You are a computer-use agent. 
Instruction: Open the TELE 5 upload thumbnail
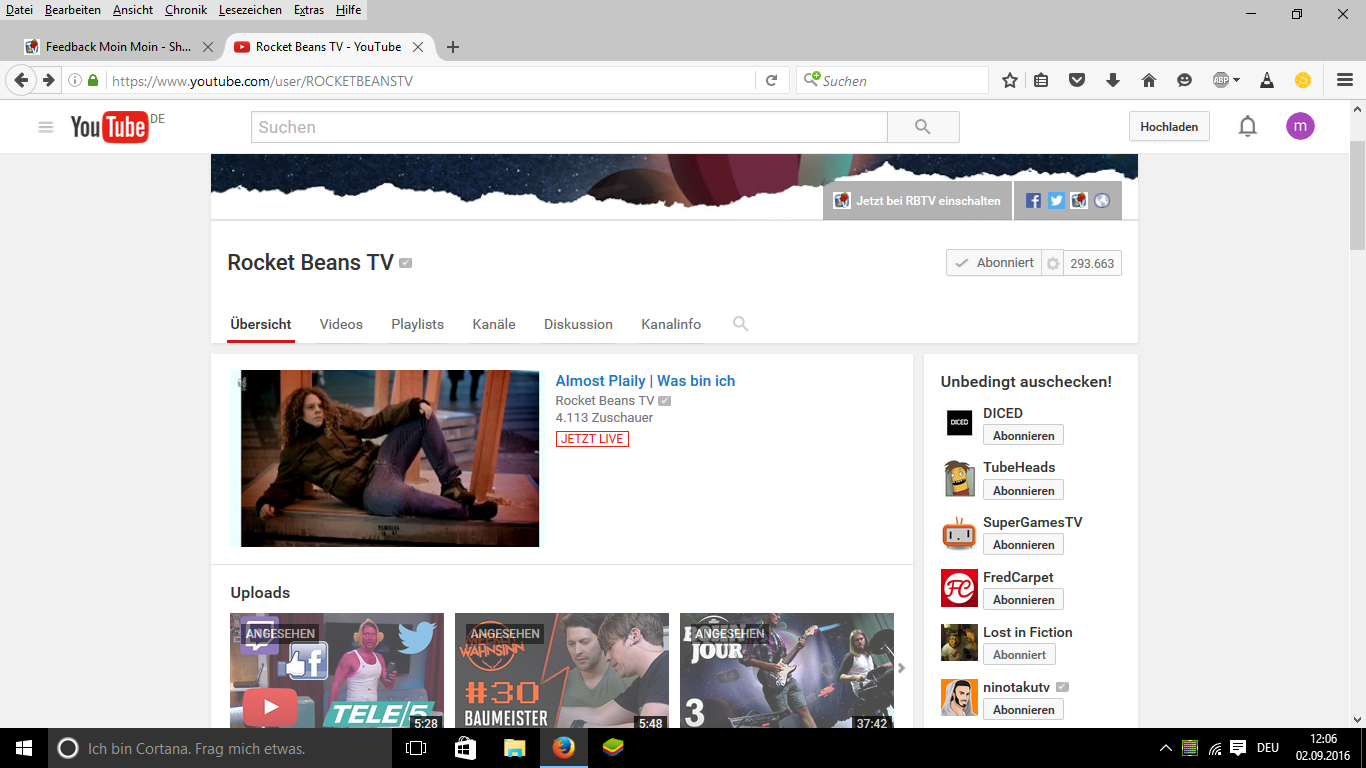pyautogui.click(x=337, y=671)
